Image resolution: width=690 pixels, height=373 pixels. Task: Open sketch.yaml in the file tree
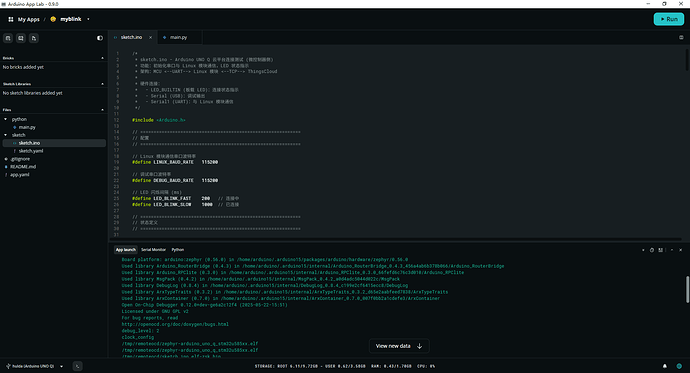pyautogui.click(x=31, y=151)
